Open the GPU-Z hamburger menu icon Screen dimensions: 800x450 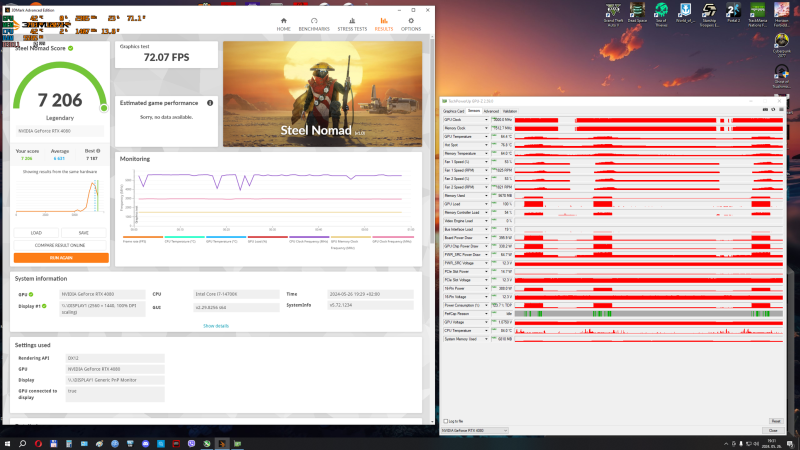(x=781, y=110)
